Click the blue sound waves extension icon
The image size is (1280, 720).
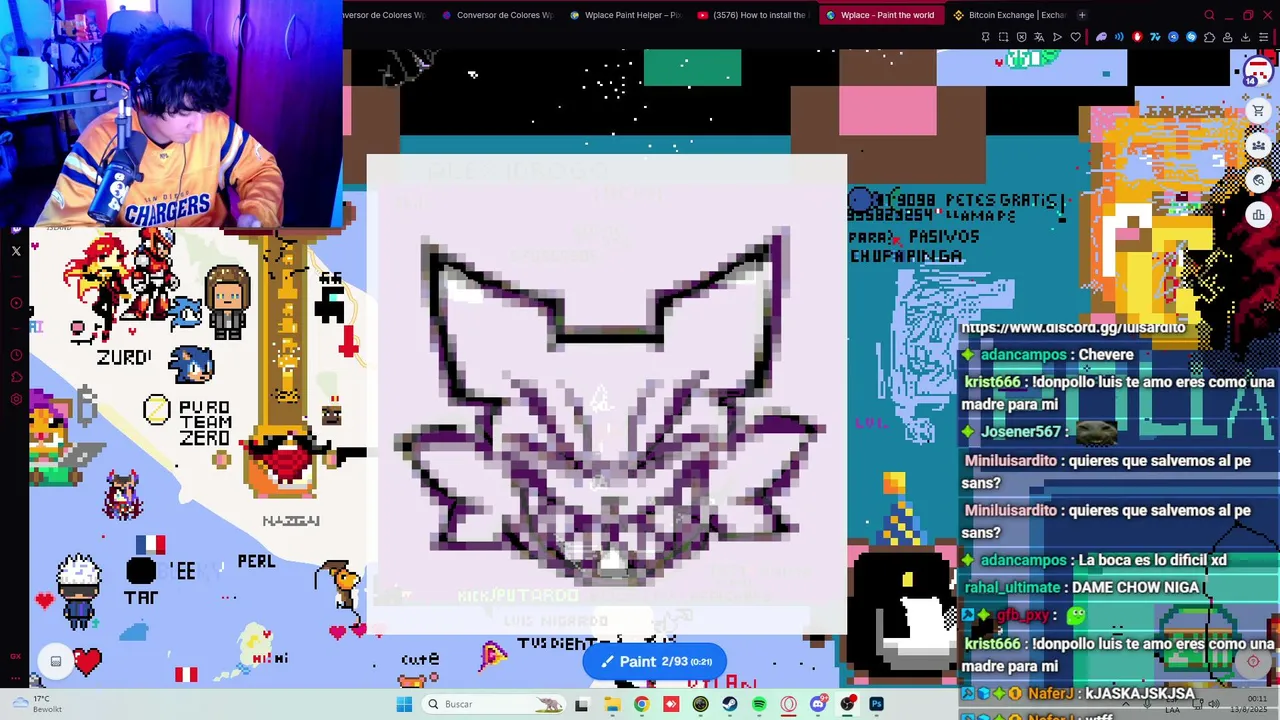1119,37
